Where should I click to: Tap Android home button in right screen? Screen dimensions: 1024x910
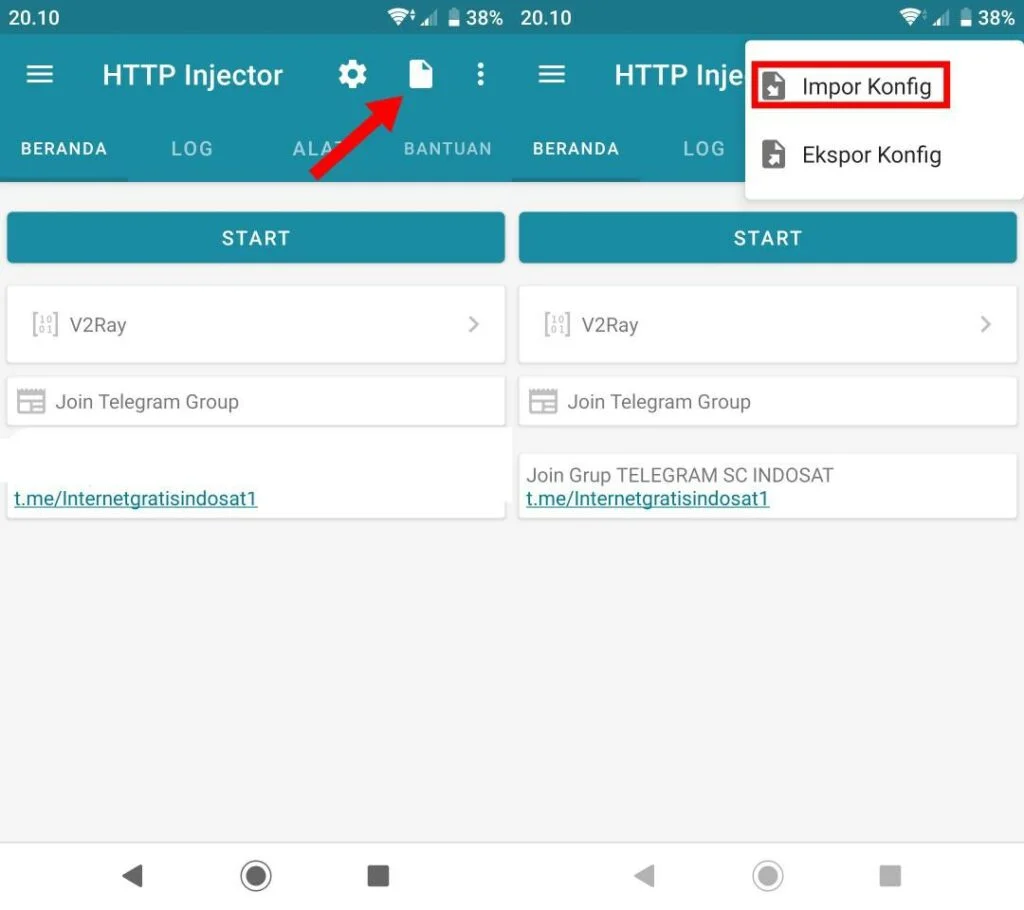[767, 875]
